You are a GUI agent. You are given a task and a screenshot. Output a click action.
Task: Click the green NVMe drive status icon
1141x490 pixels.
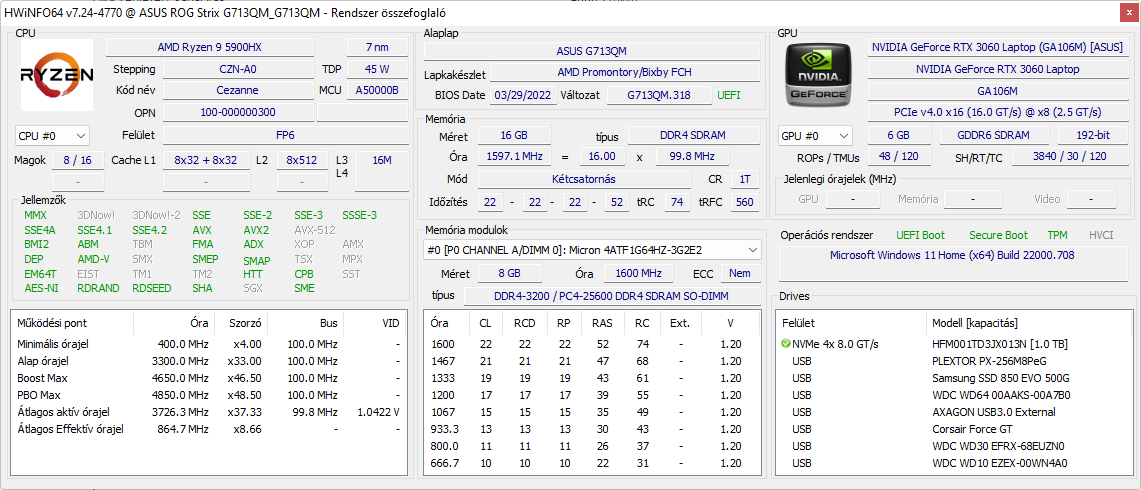point(785,344)
